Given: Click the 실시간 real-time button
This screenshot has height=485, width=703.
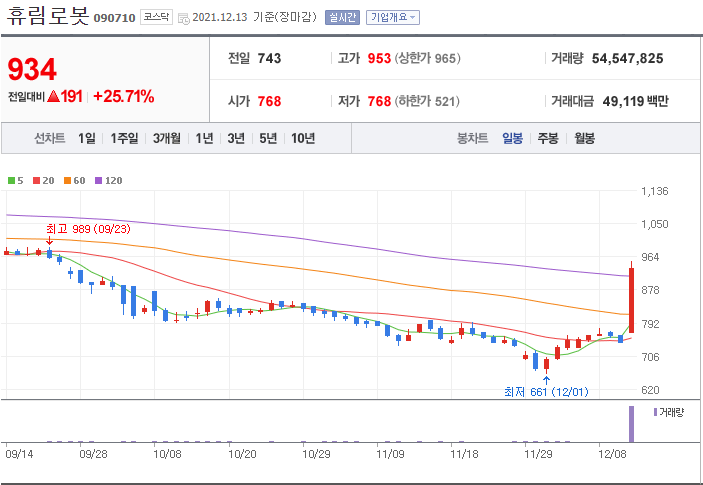Looking at the screenshot, I should point(342,17).
